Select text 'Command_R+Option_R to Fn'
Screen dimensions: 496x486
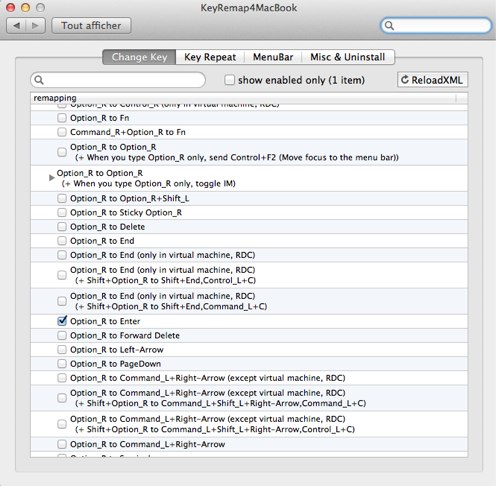128,132
